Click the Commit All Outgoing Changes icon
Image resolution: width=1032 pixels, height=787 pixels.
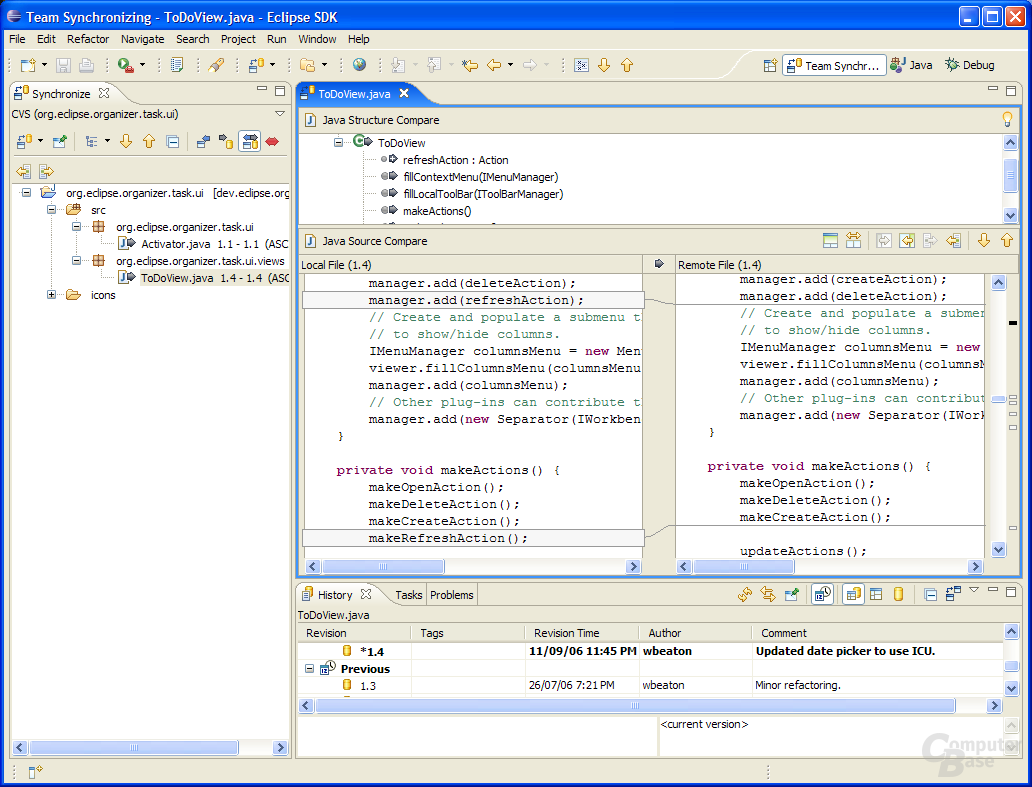46,172
